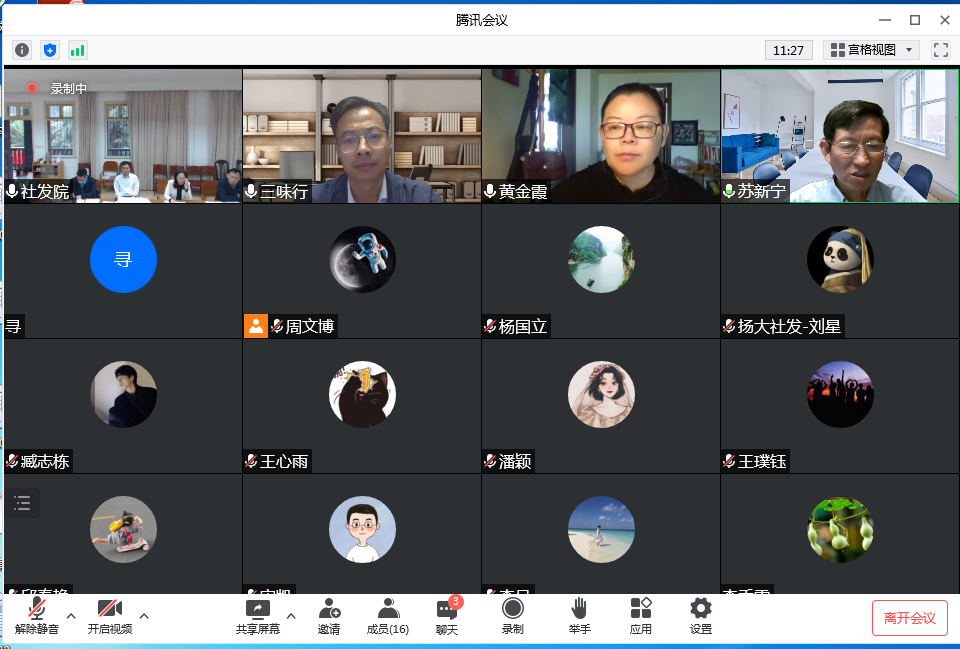Open 设置 settings gear

(701, 616)
